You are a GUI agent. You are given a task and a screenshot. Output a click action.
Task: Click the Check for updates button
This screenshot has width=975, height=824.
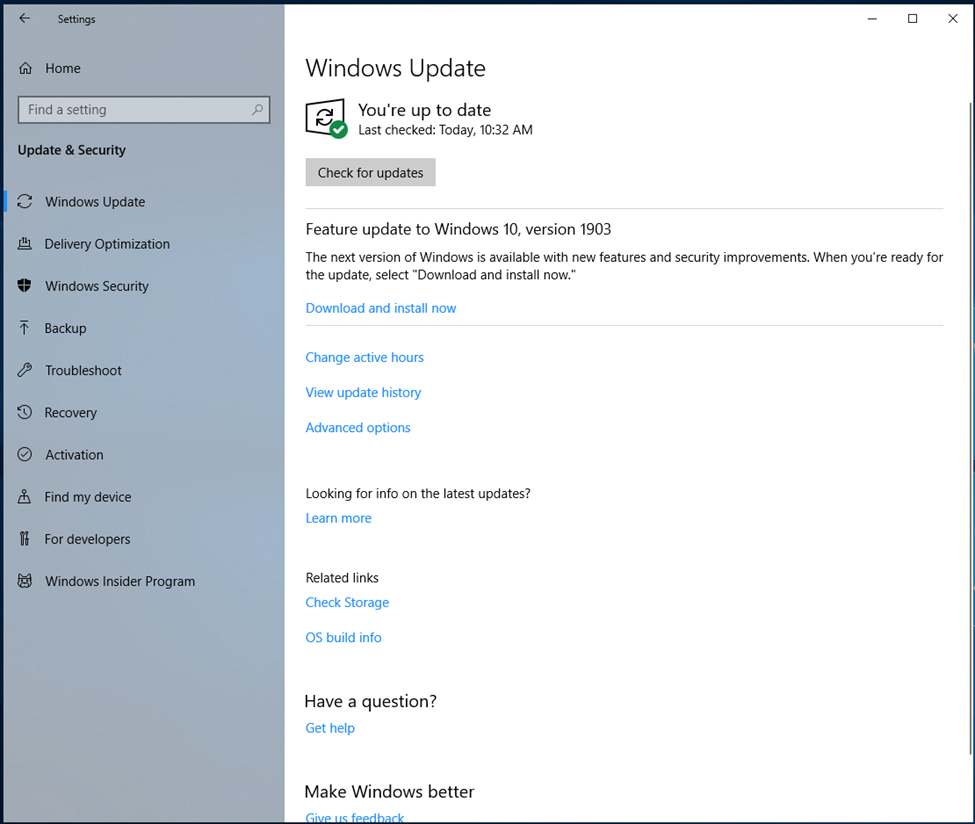[x=371, y=172]
